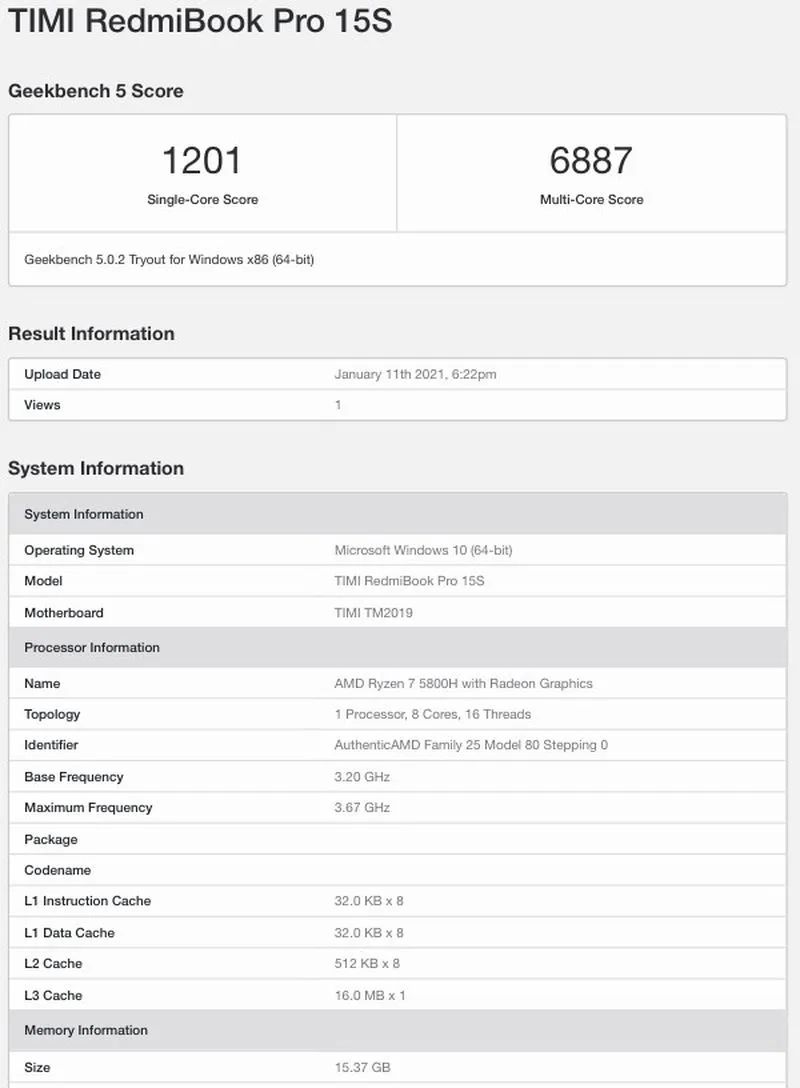800x1088 pixels.
Task: Click the "Model" row label
Action: [43, 581]
